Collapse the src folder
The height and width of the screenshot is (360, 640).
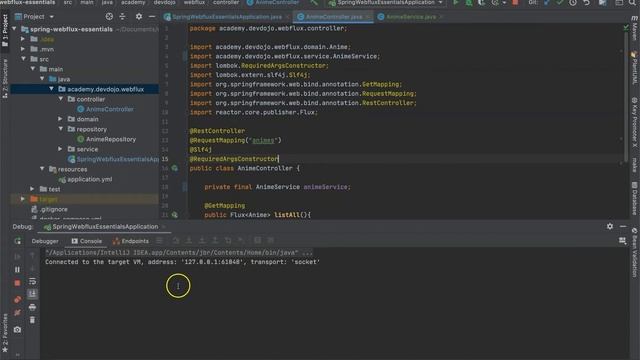pyautogui.click(x=23, y=59)
